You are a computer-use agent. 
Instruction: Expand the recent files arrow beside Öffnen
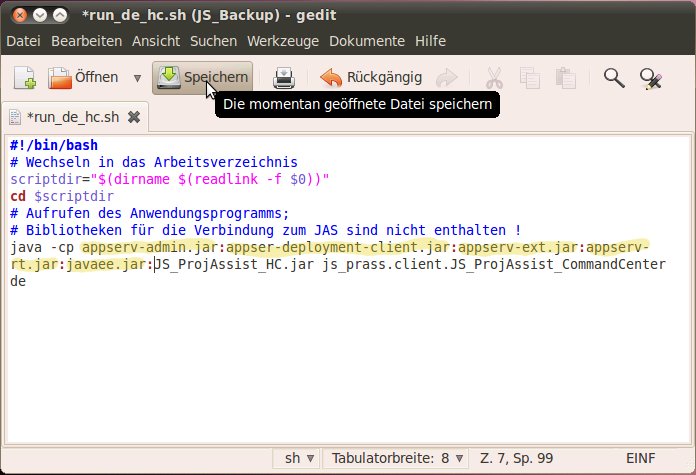click(x=137, y=78)
